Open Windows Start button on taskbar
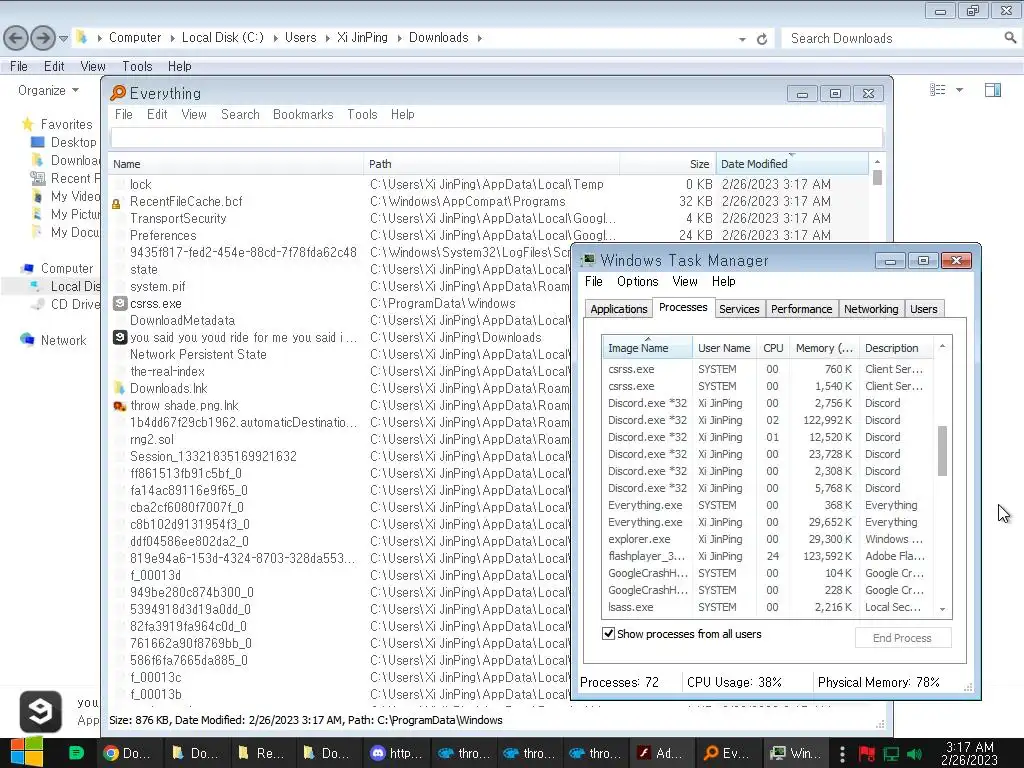The height and width of the screenshot is (768, 1024). click(x=27, y=753)
